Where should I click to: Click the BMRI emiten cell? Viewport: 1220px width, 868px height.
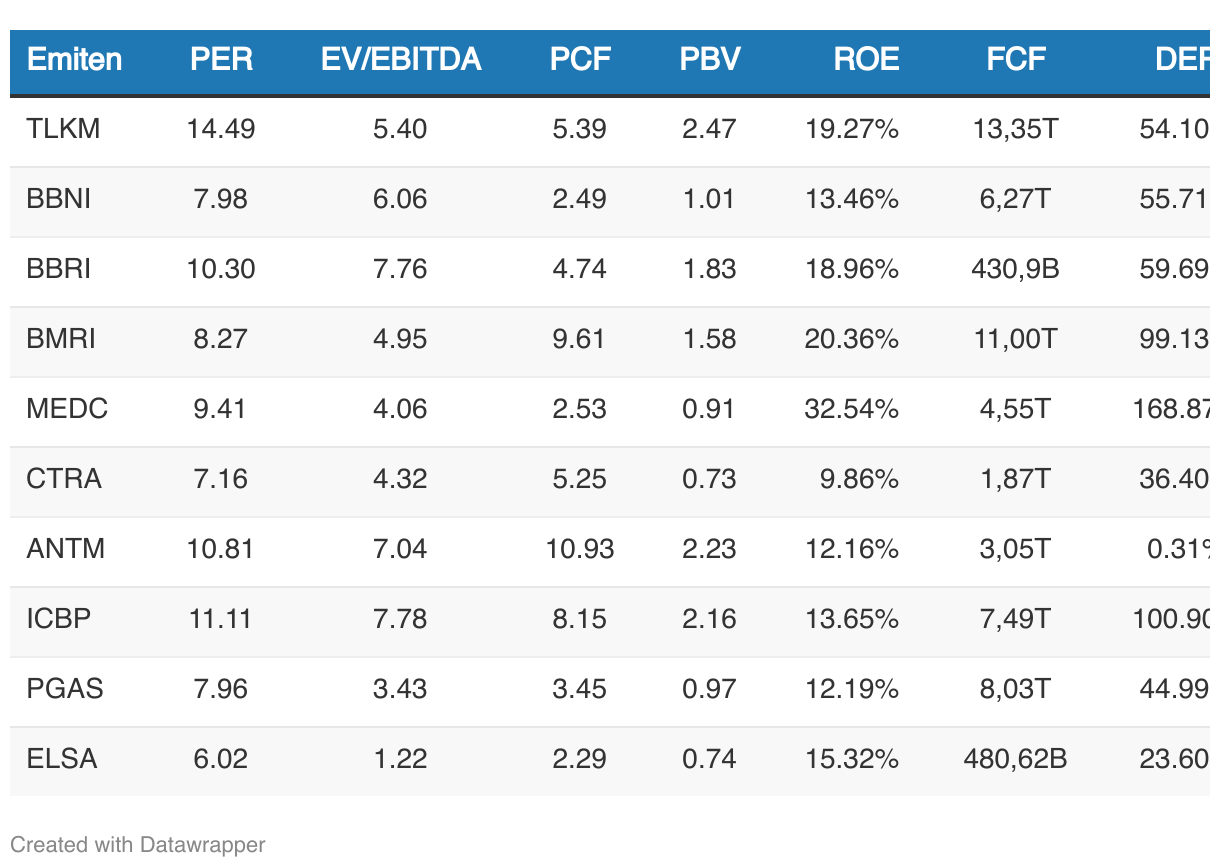click(x=61, y=339)
